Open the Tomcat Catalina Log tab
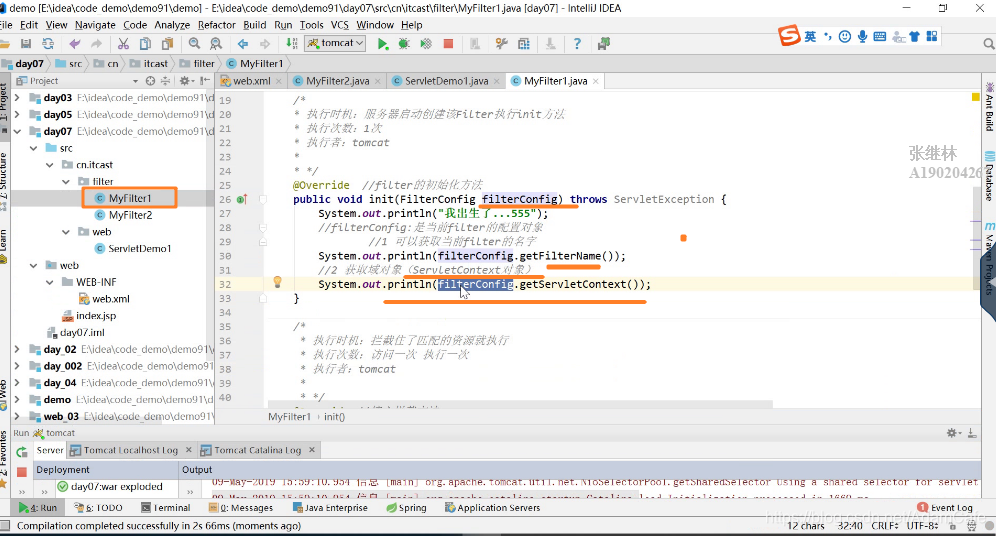996x536 pixels. pyautogui.click(x=257, y=450)
